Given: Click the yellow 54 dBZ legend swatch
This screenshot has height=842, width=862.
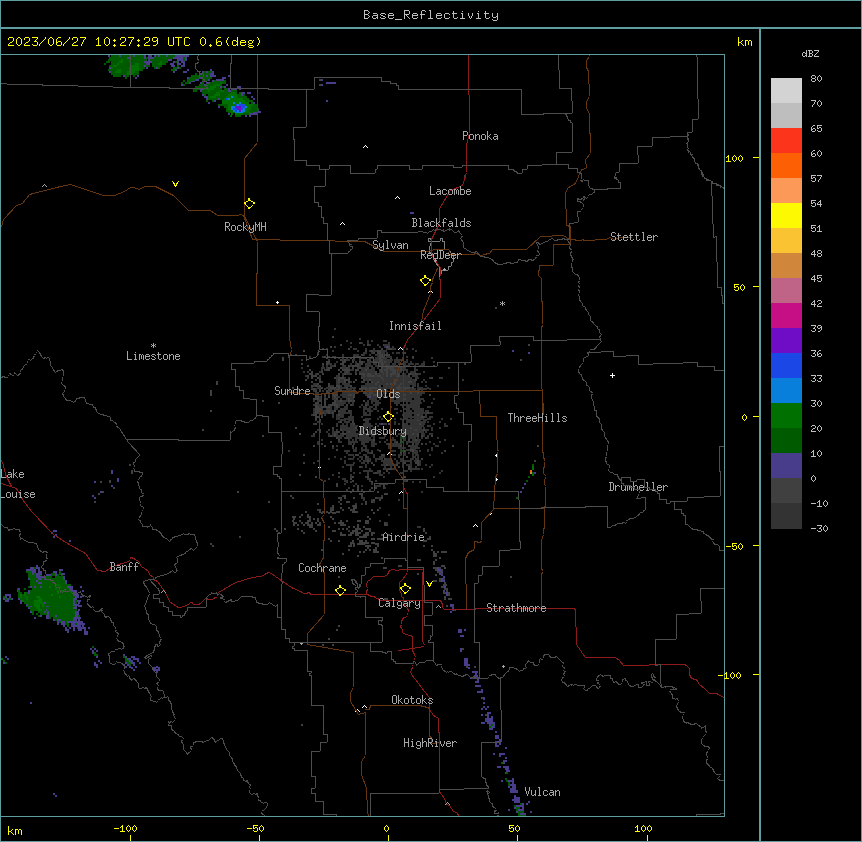Looking at the screenshot, I should click(786, 215).
